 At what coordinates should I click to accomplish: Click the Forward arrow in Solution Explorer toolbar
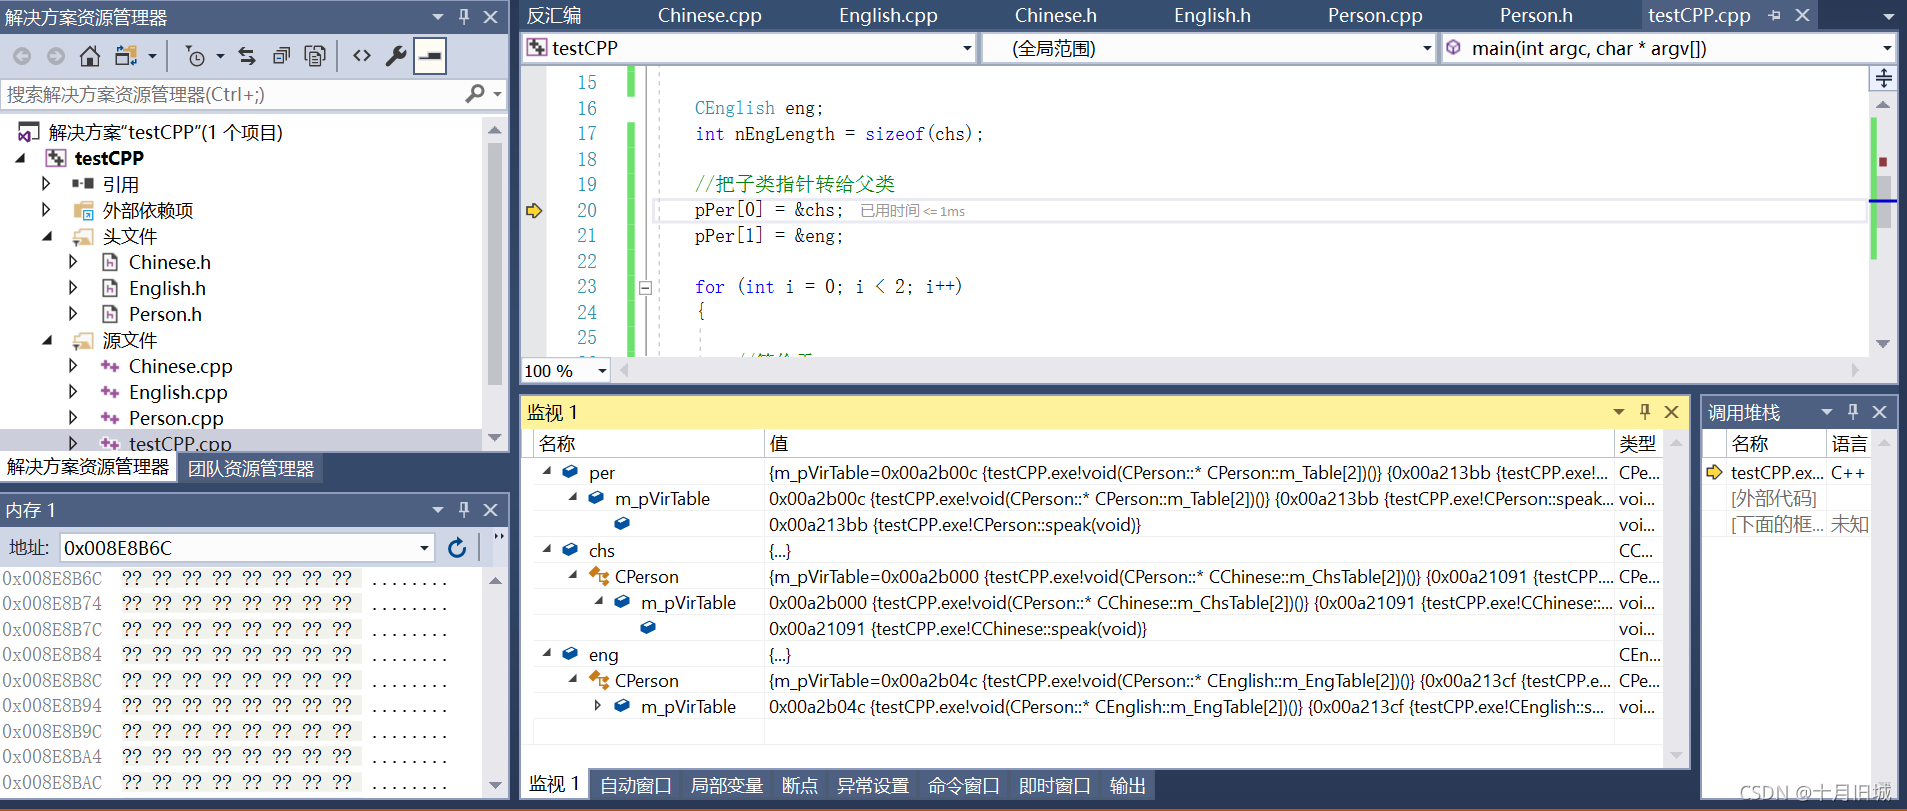tap(56, 56)
